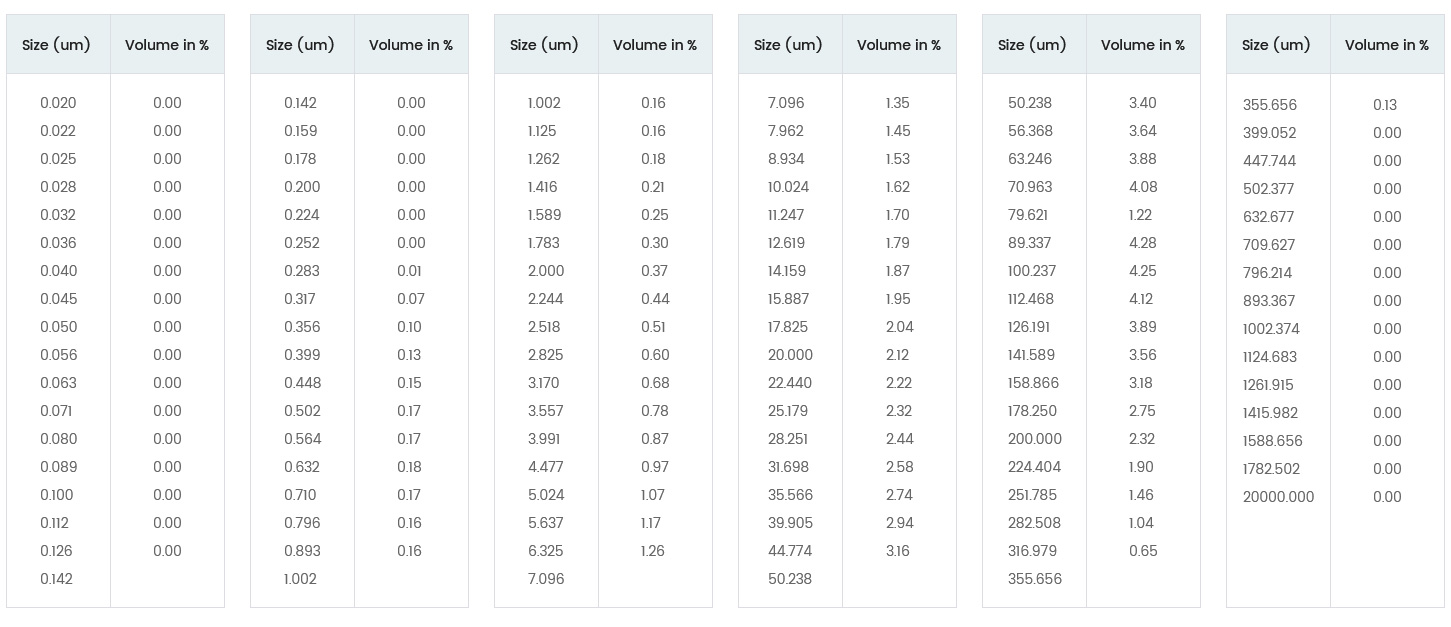Screen dimensions: 1451x627
Task: Click the volume value 0.13 in last table
Action: (x=1385, y=105)
